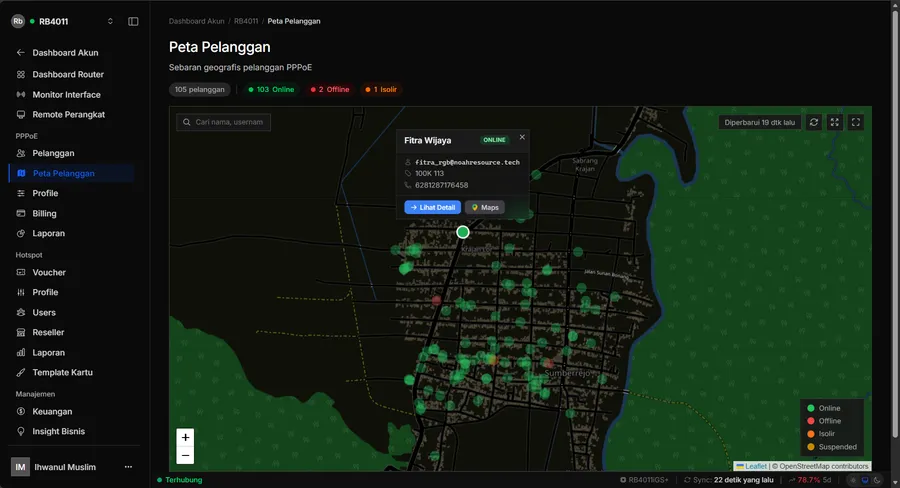Click the Online legend color dot
The height and width of the screenshot is (488, 900).
click(810, 408)
